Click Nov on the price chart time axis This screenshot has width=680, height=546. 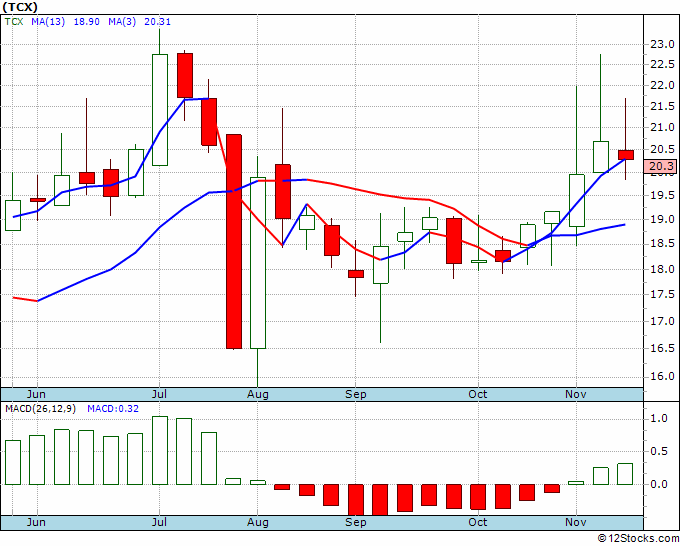click(x=576, y=394)
